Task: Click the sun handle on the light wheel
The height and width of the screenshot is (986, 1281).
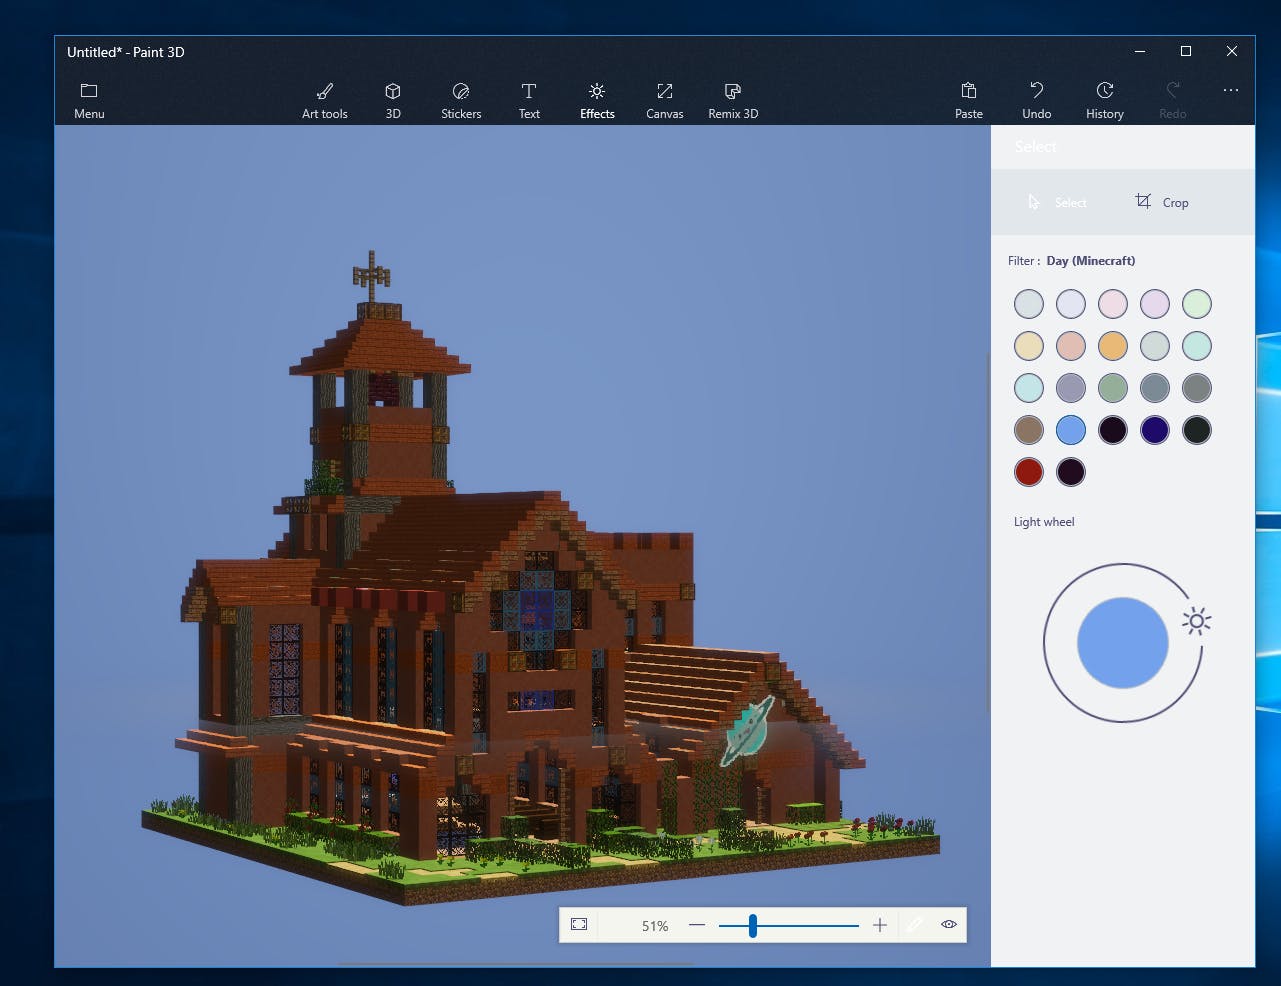Action: 1196,621
